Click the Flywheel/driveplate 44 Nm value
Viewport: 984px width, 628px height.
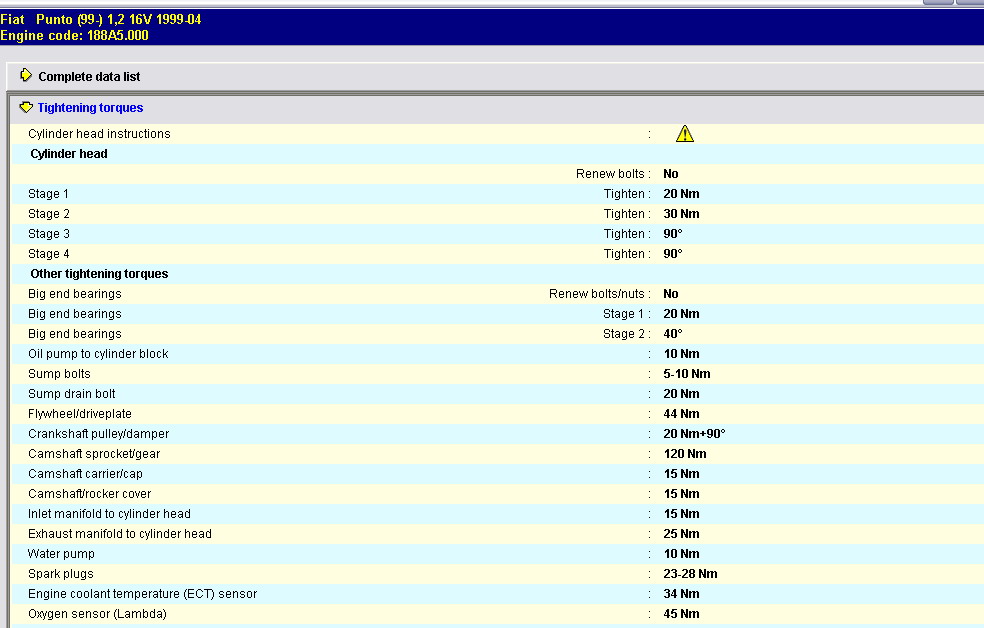pos(681,414)
